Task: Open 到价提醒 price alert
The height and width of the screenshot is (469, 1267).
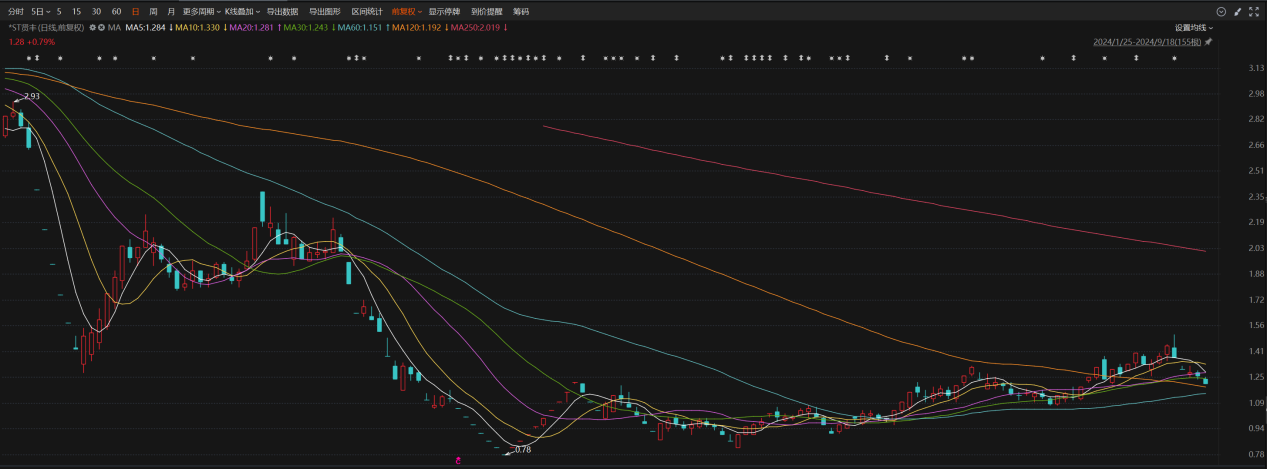Action: 487,12
